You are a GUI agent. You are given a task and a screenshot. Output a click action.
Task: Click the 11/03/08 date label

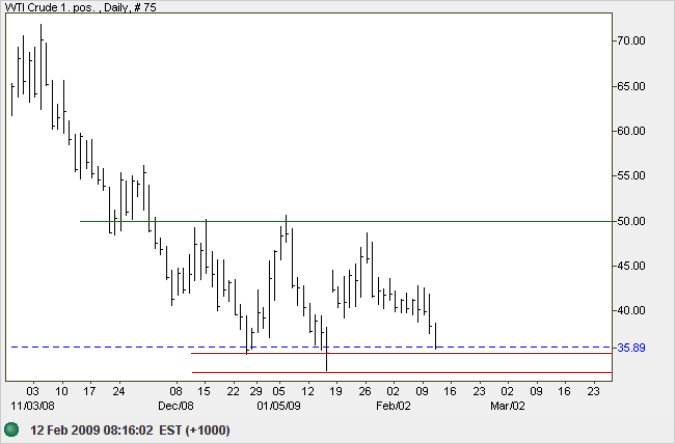[33, 406]
